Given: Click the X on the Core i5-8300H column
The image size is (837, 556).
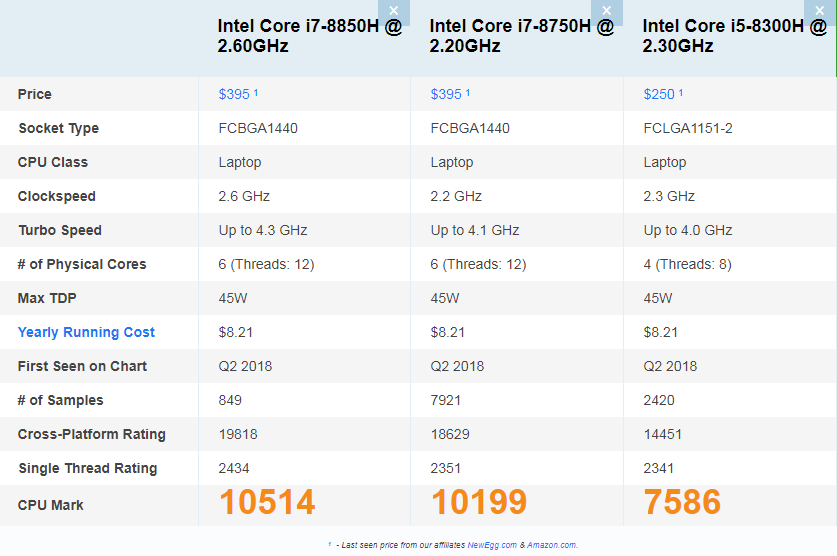Looking at the screenshot, I should tap(818, 11).
